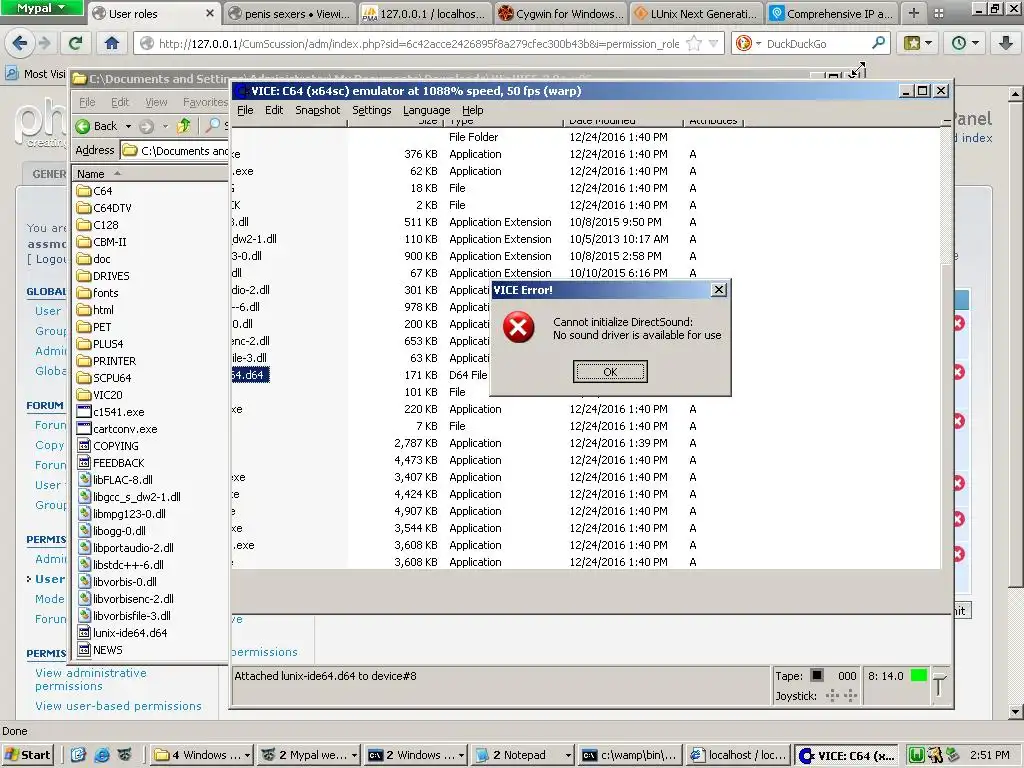Select the NEWS file in Explorer
1024x768 pixels.
(100, 649)
